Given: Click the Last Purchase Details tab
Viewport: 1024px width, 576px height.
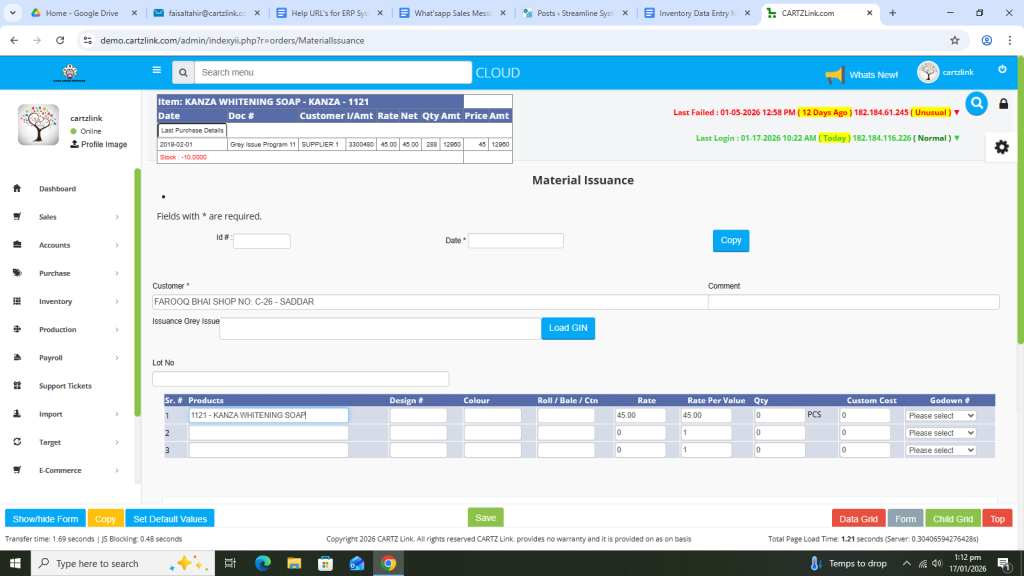Looking at the screenshot, I should (x=193, y=130).
